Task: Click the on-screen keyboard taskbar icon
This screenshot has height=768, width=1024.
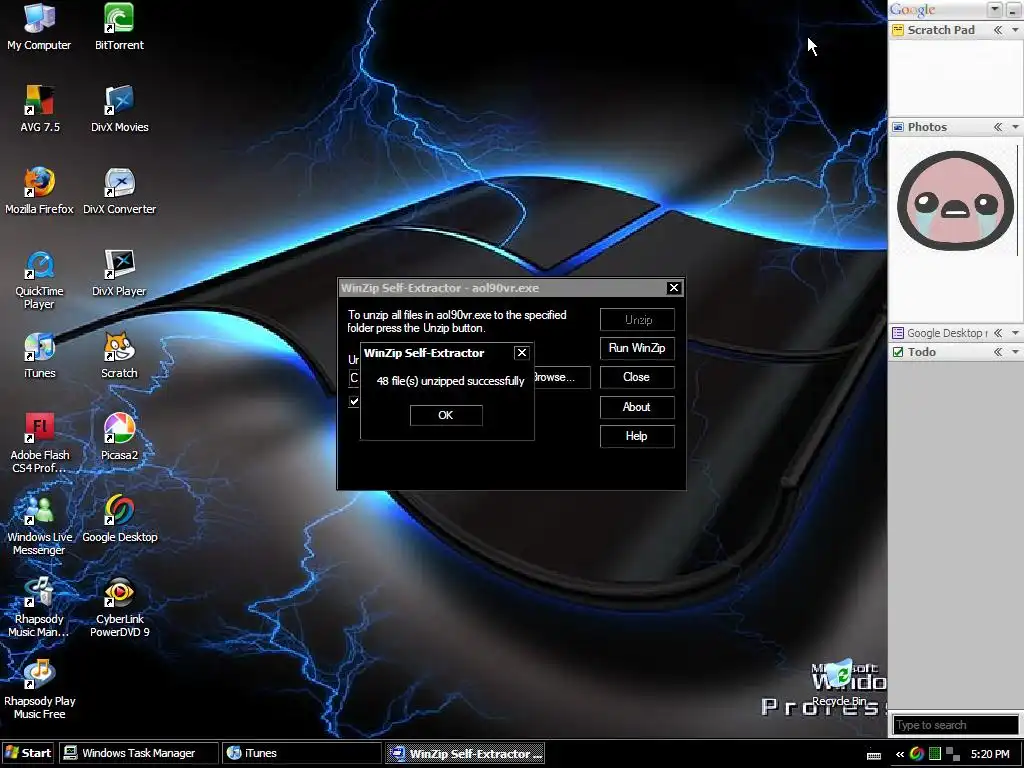Action: [x=874, y=755]
